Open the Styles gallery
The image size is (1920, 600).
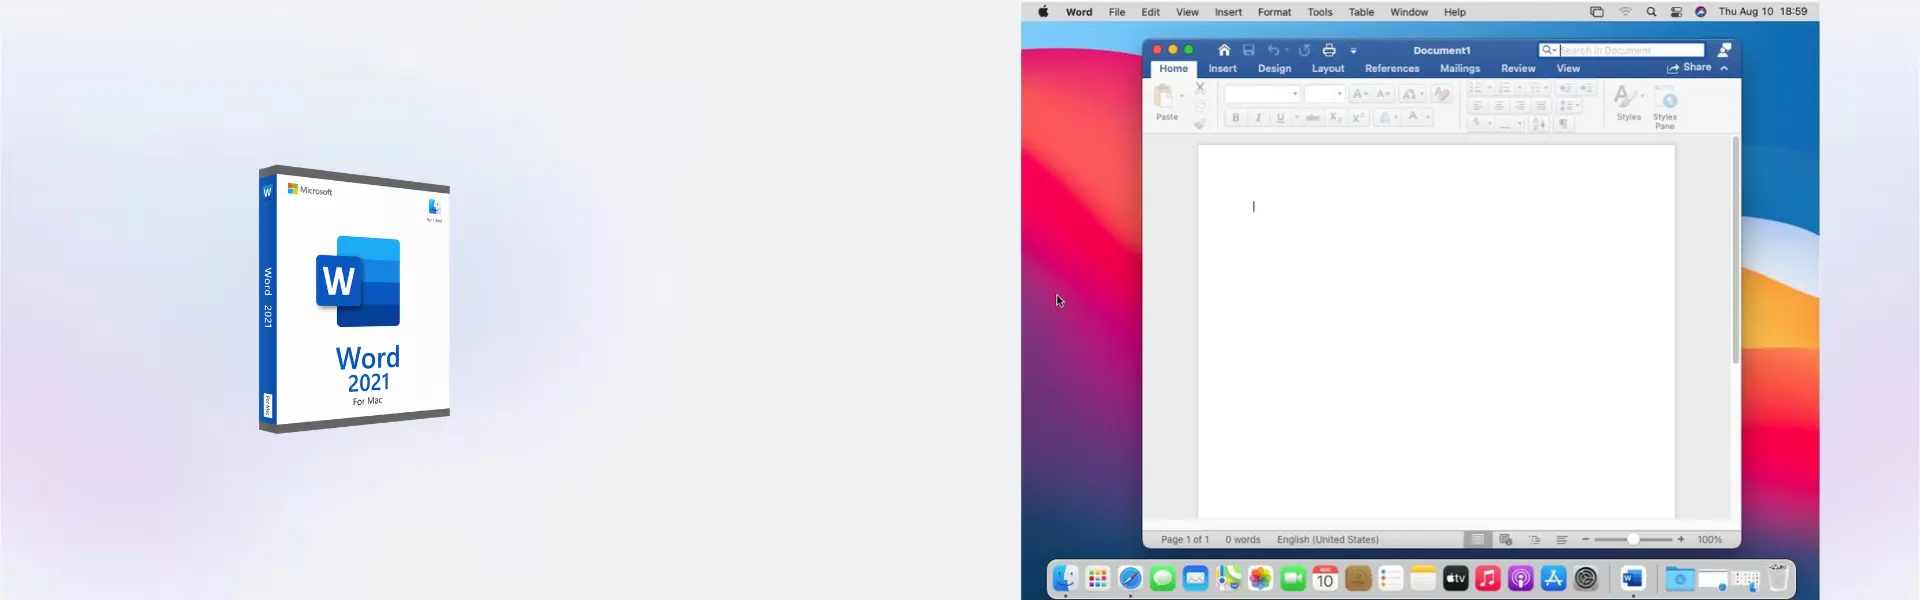[x=1628, y=101]
